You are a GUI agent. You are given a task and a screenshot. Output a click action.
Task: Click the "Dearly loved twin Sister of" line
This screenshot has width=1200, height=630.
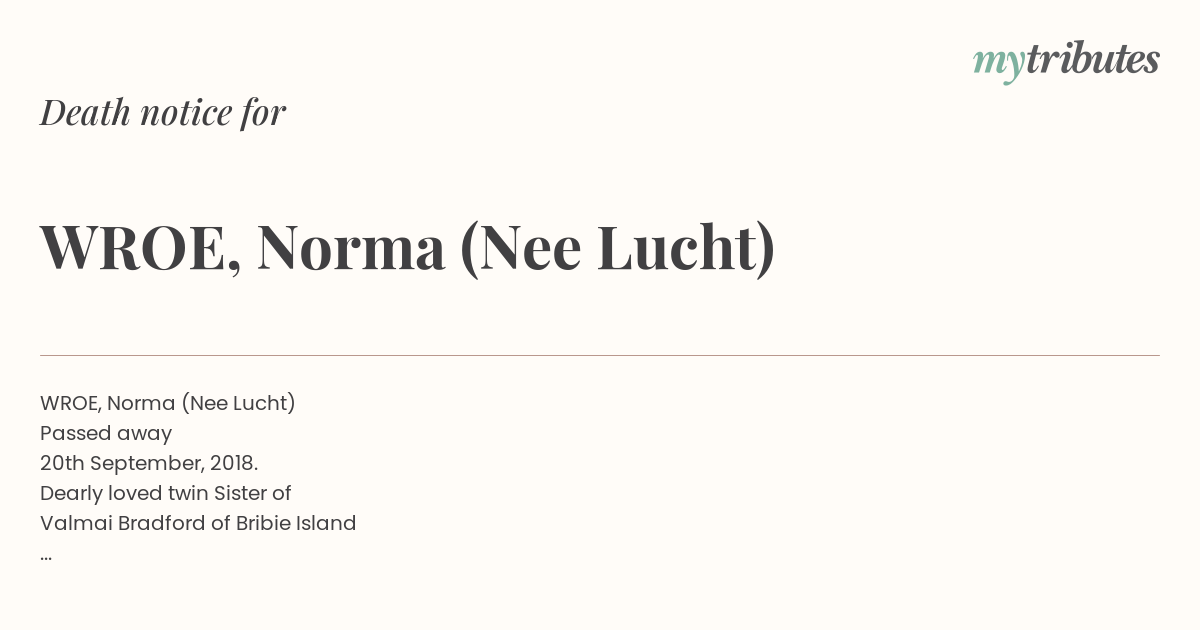(166, 493)
